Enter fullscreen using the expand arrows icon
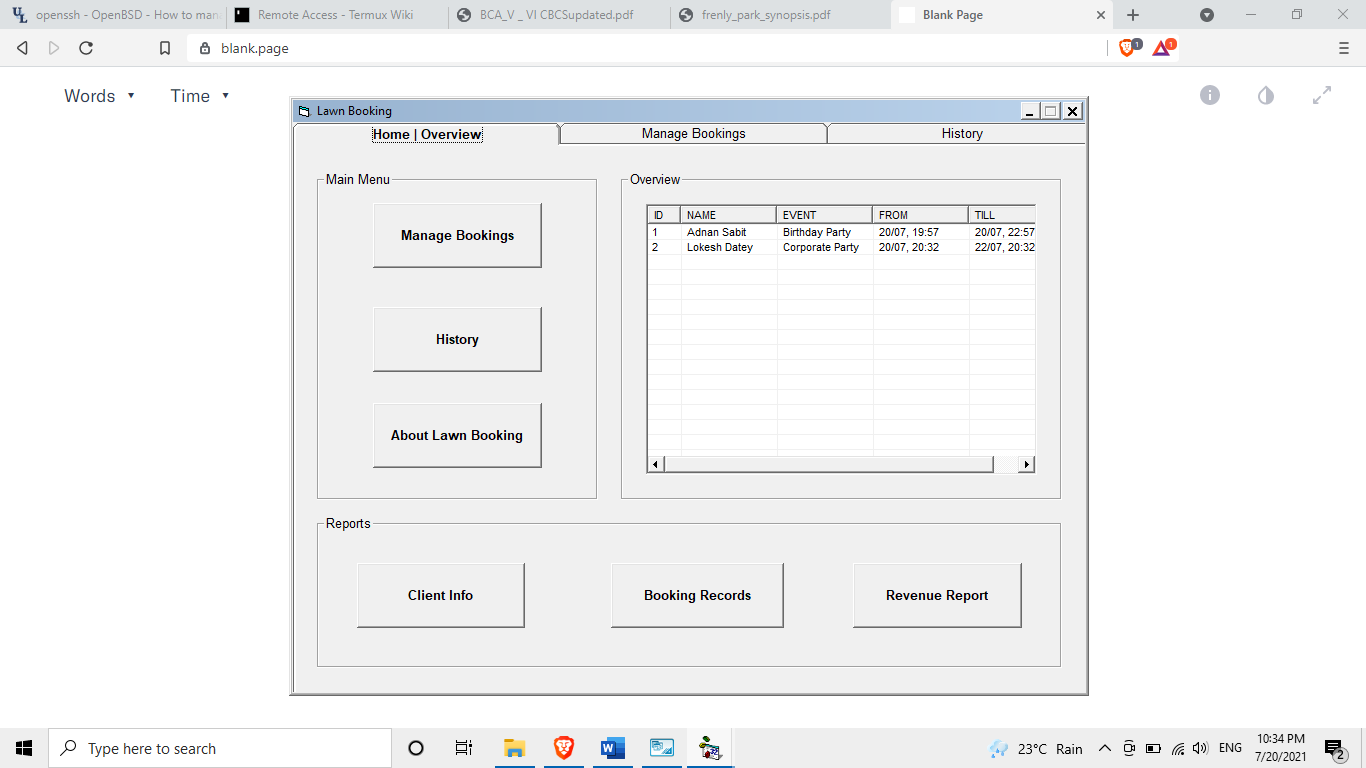Image resolution: width=1366 pixels, height=768 pixels. click(x=1322, y=95)
